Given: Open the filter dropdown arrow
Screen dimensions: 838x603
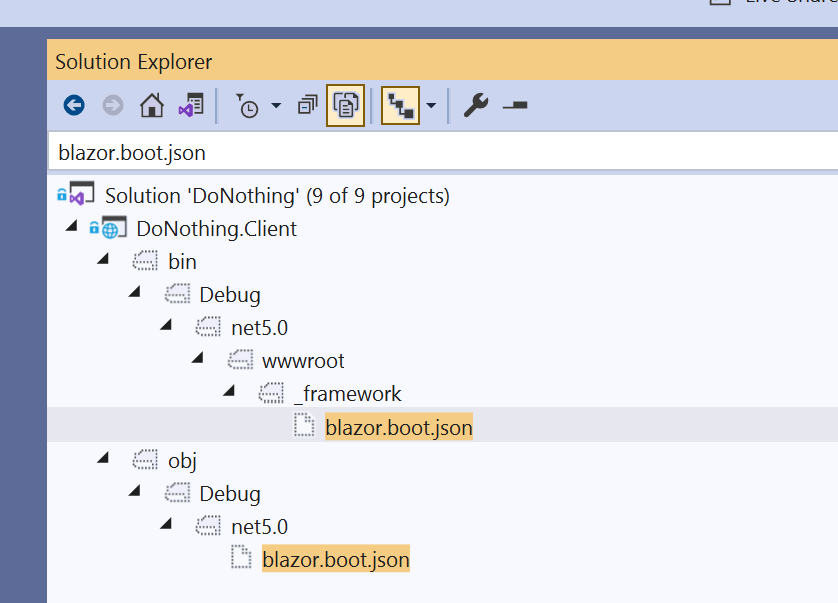Looking at the screenshot, I should 275,105.
